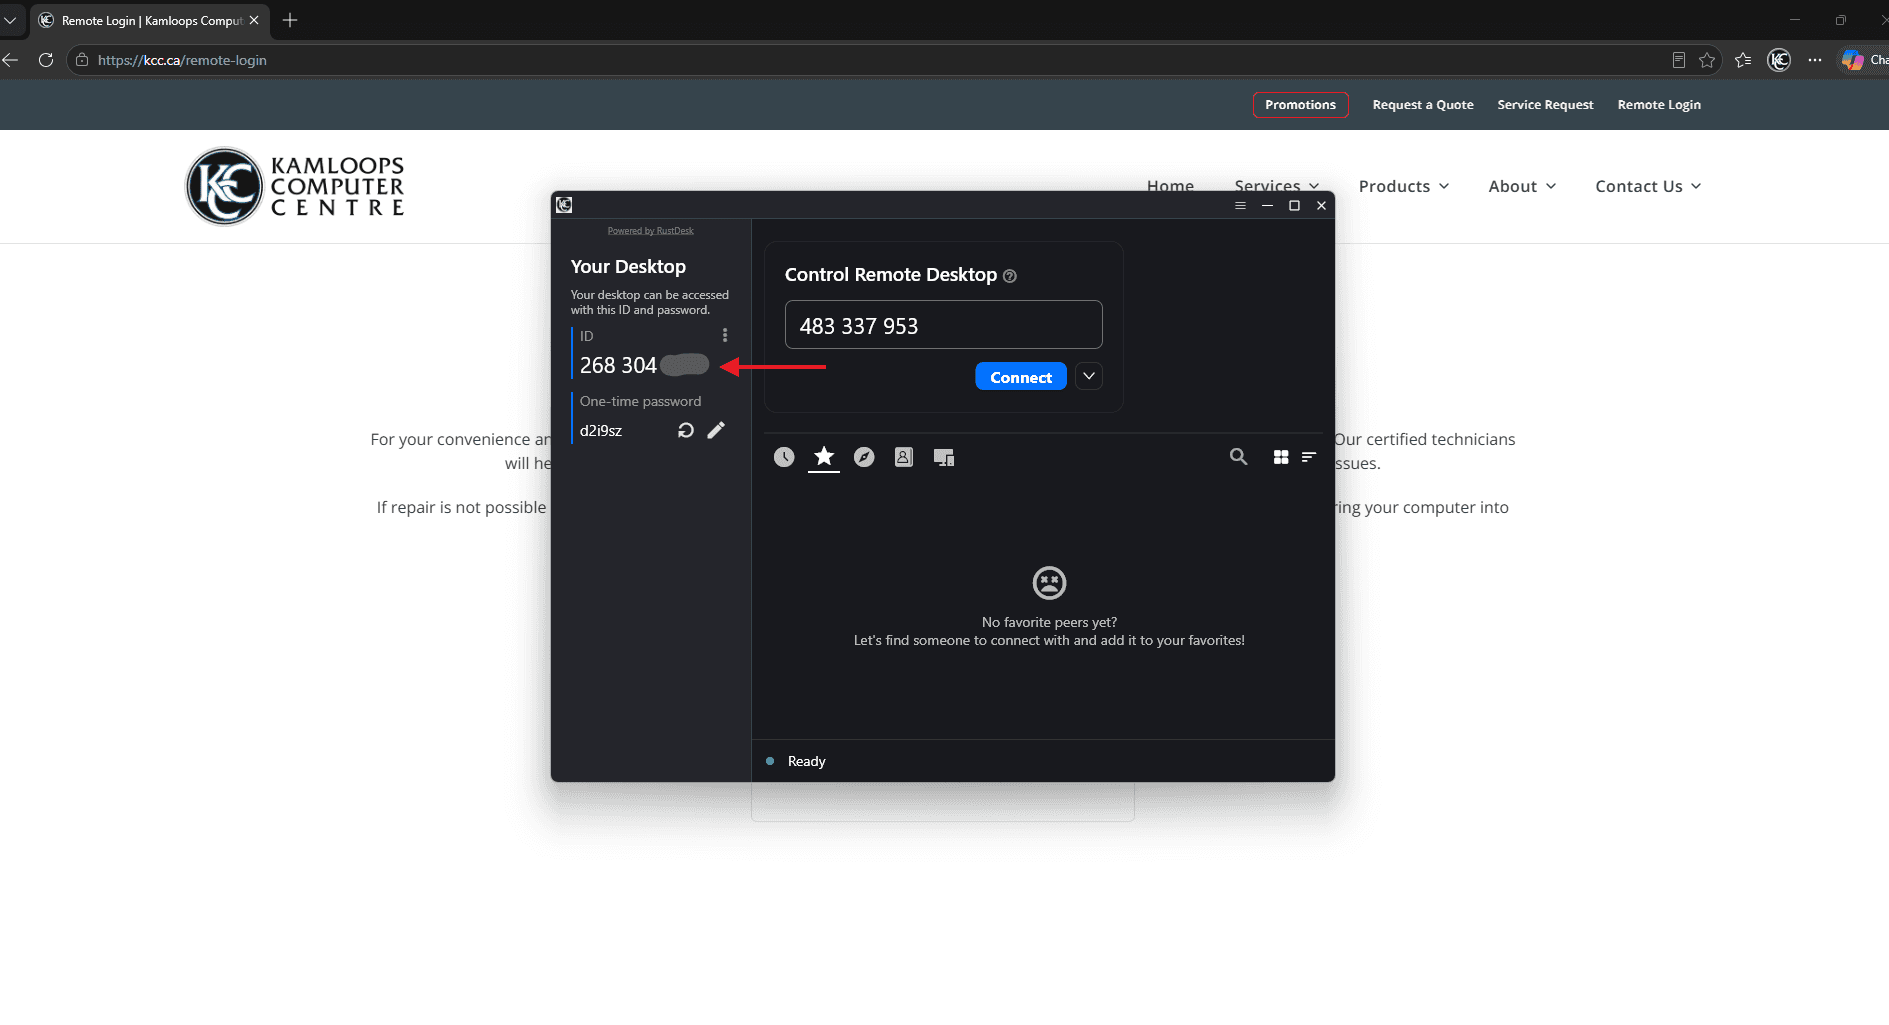The image size is (1889, 1025).
Task: Click the remote ID input field
Action: [944, 325]
